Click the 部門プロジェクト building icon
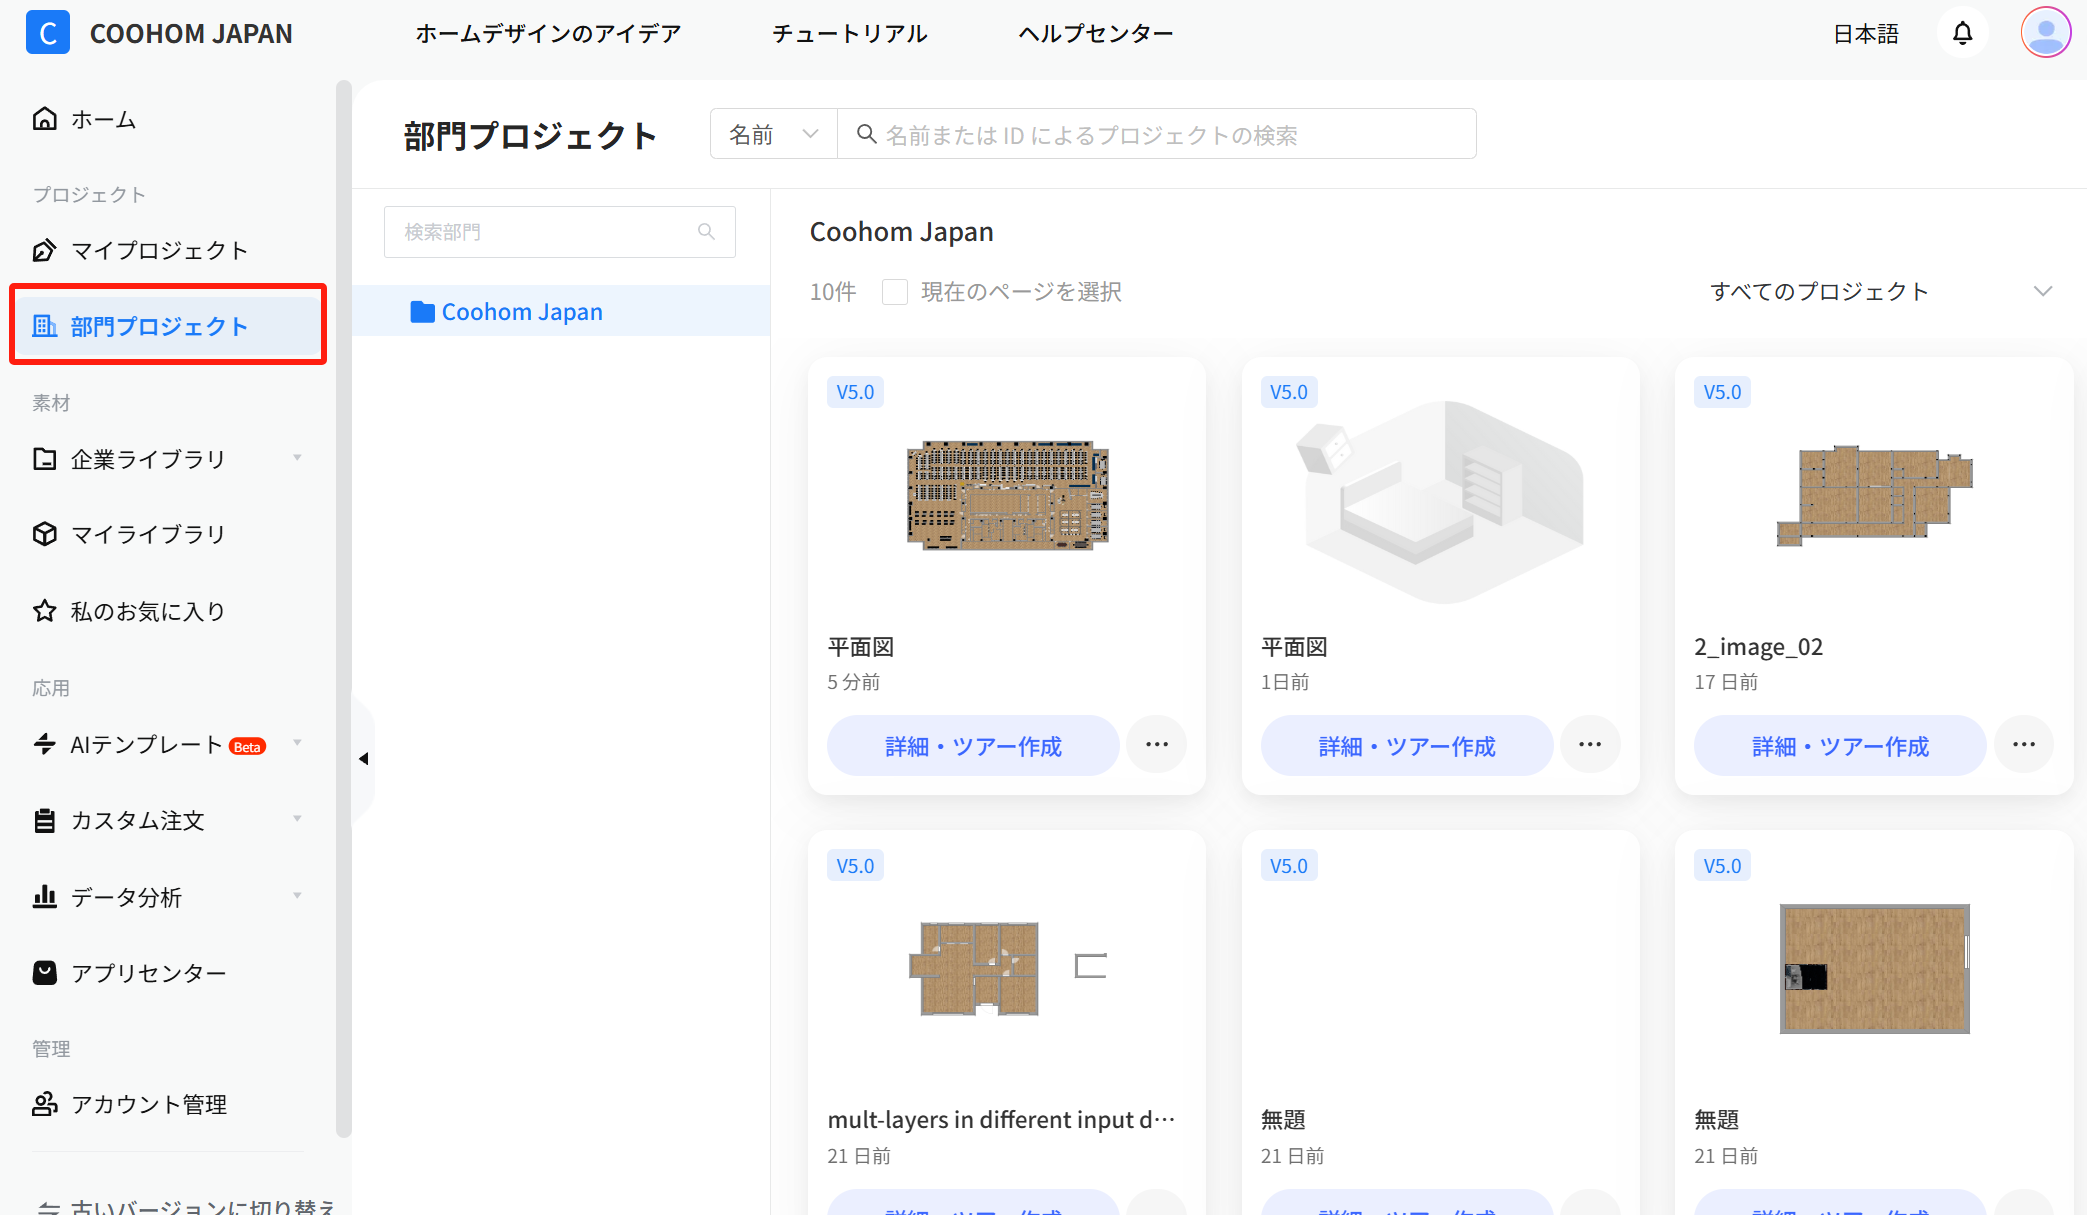This screenshot has width=2087, height=1215. coord(45,326)
